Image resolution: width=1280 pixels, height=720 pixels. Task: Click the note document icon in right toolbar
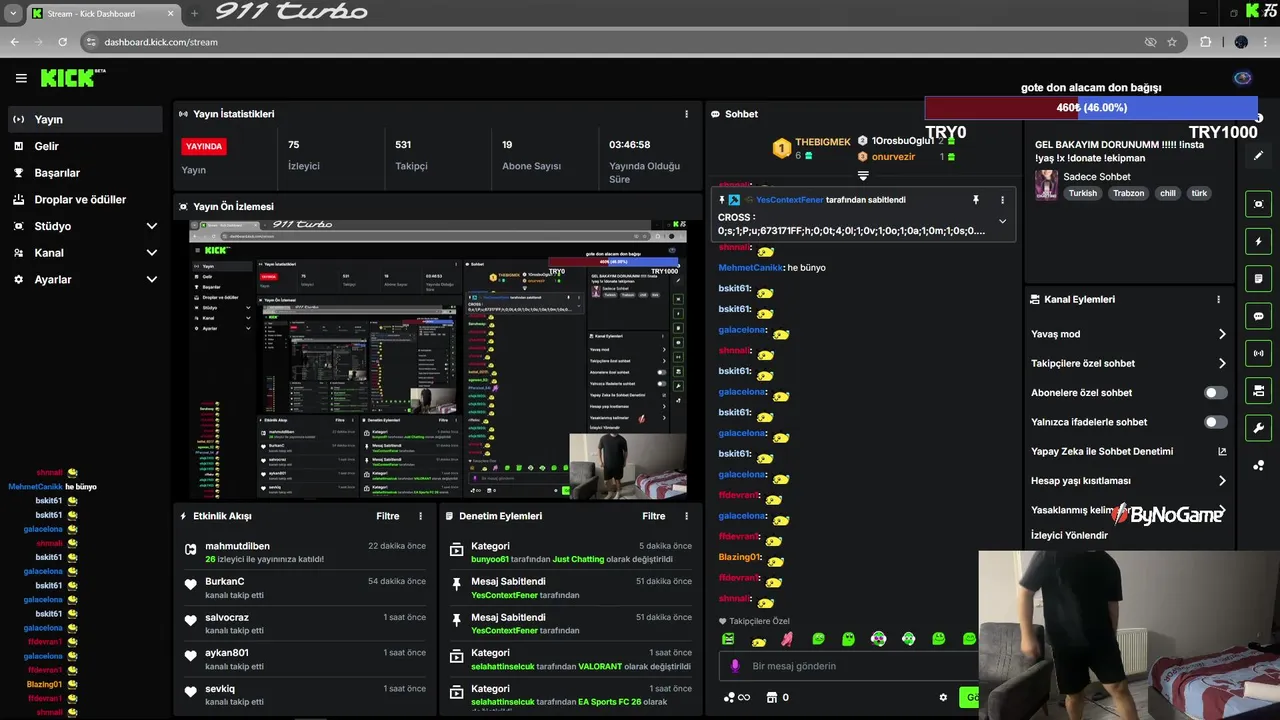1258,278
